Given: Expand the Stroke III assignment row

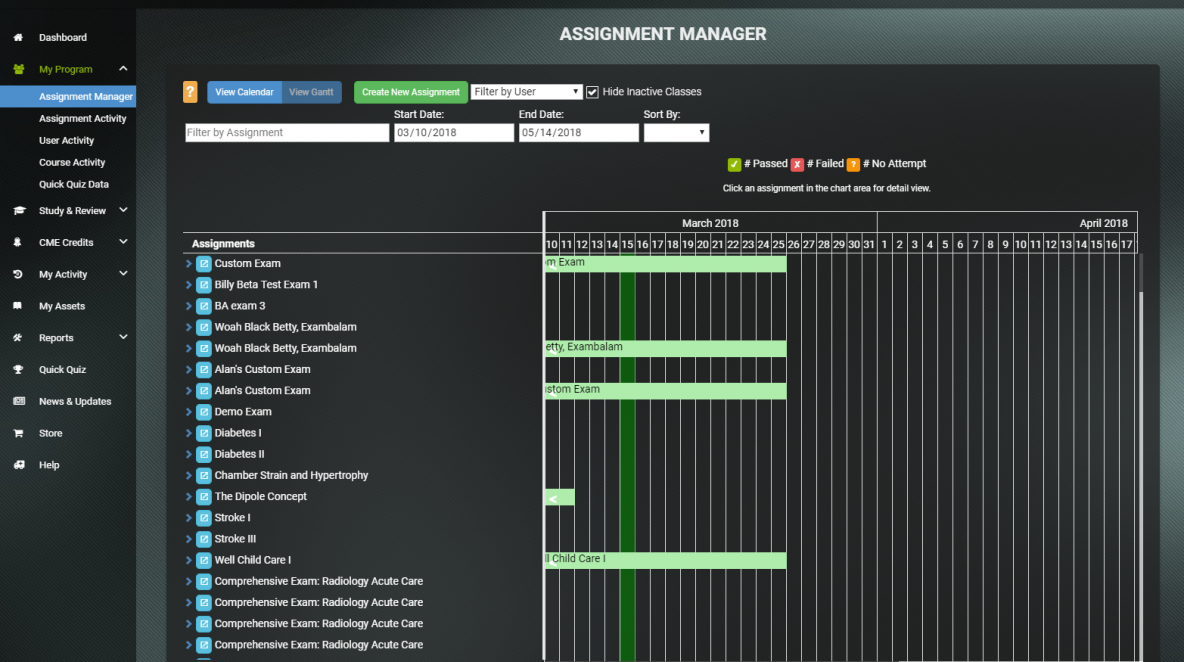Looking at the screenshot, I should 189,539.
